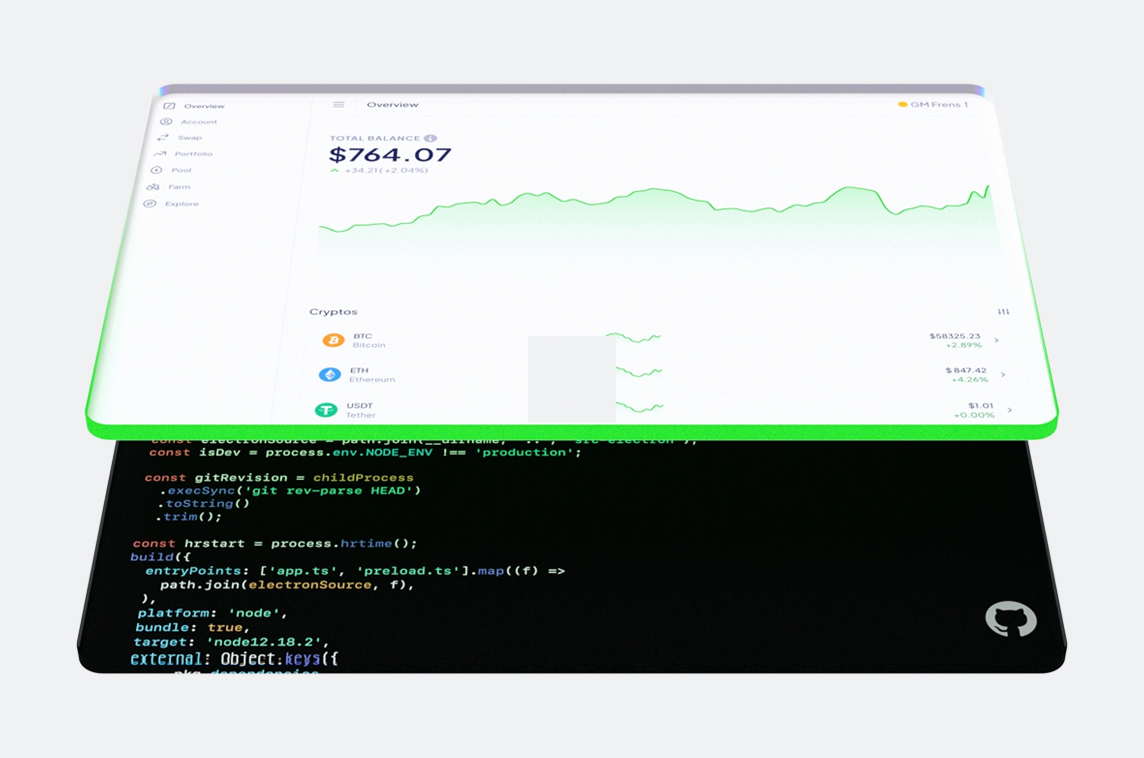The image size is (1144, 758).
Task: Click "platform: 'node'" code line
Action: point(212,613)
